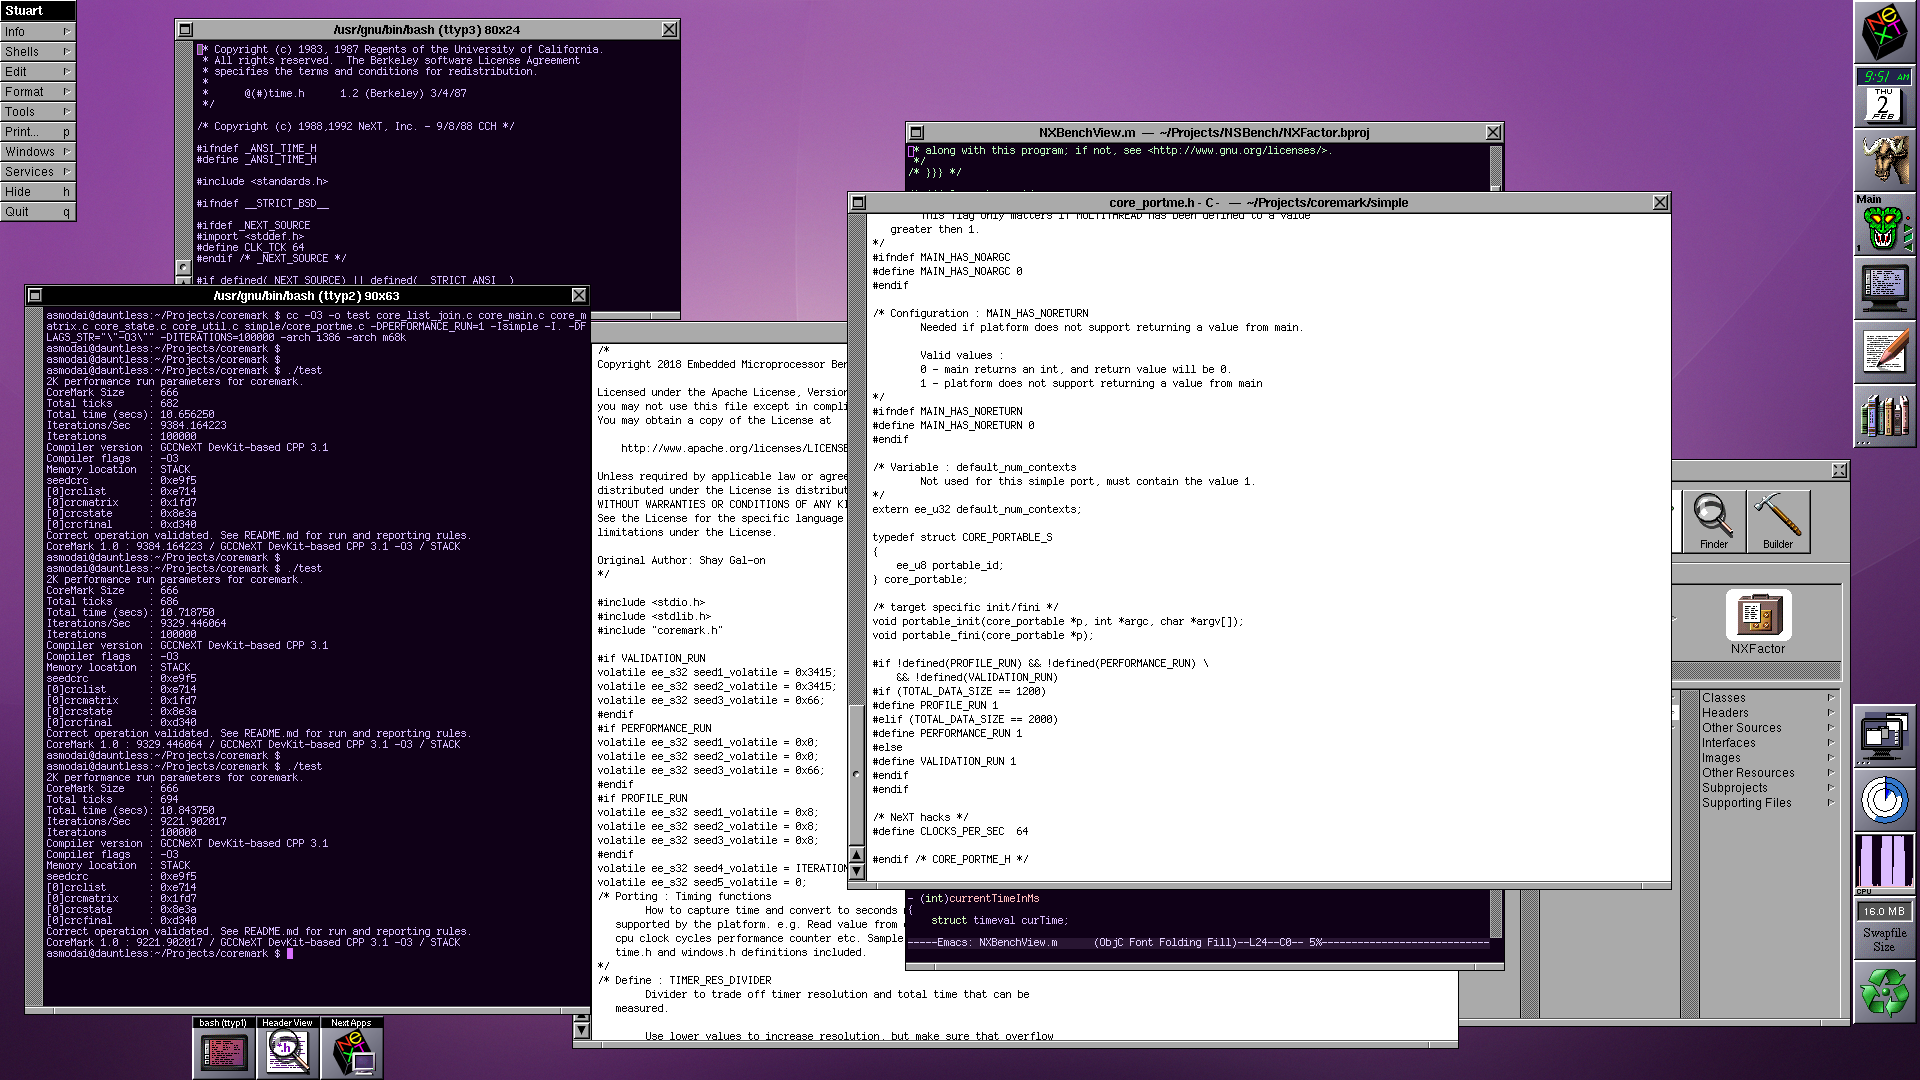This screenshot has width=1920, height=1080.
Task: Open the Librarian bookshelf dock icon
Action: (1883, 415)
